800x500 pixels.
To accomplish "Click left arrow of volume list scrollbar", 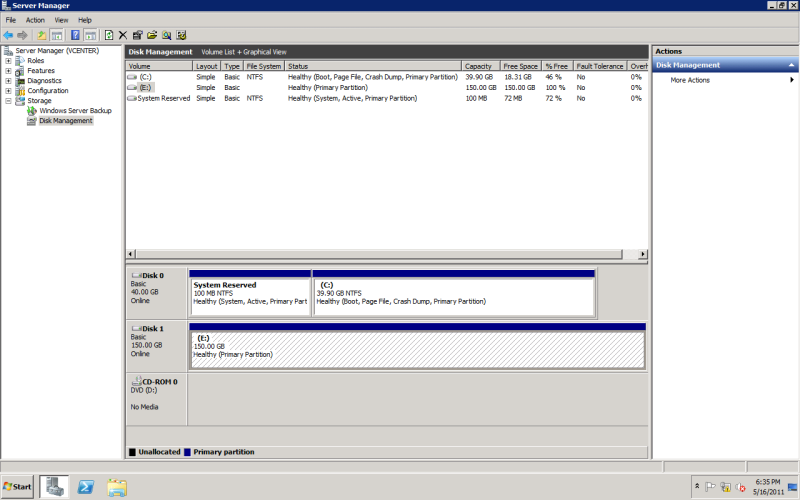I will (131, 254).
